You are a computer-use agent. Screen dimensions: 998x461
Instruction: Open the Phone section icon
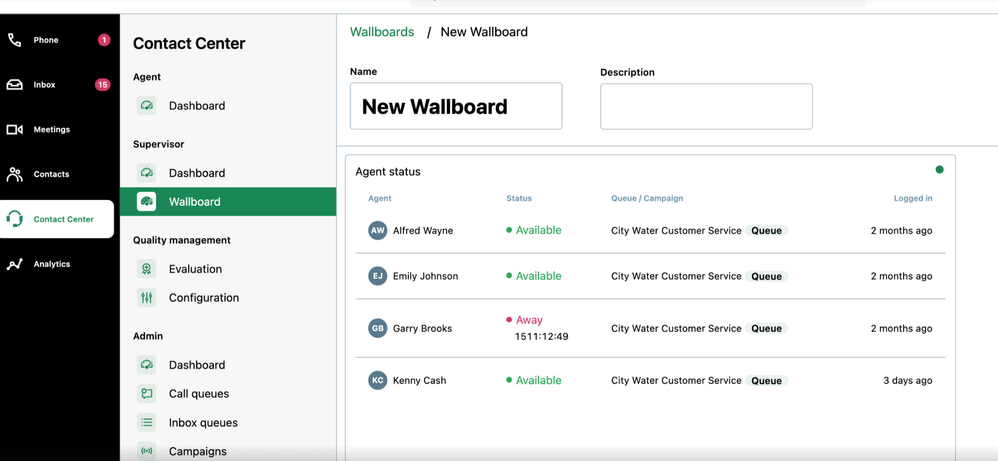coord(14,40)
